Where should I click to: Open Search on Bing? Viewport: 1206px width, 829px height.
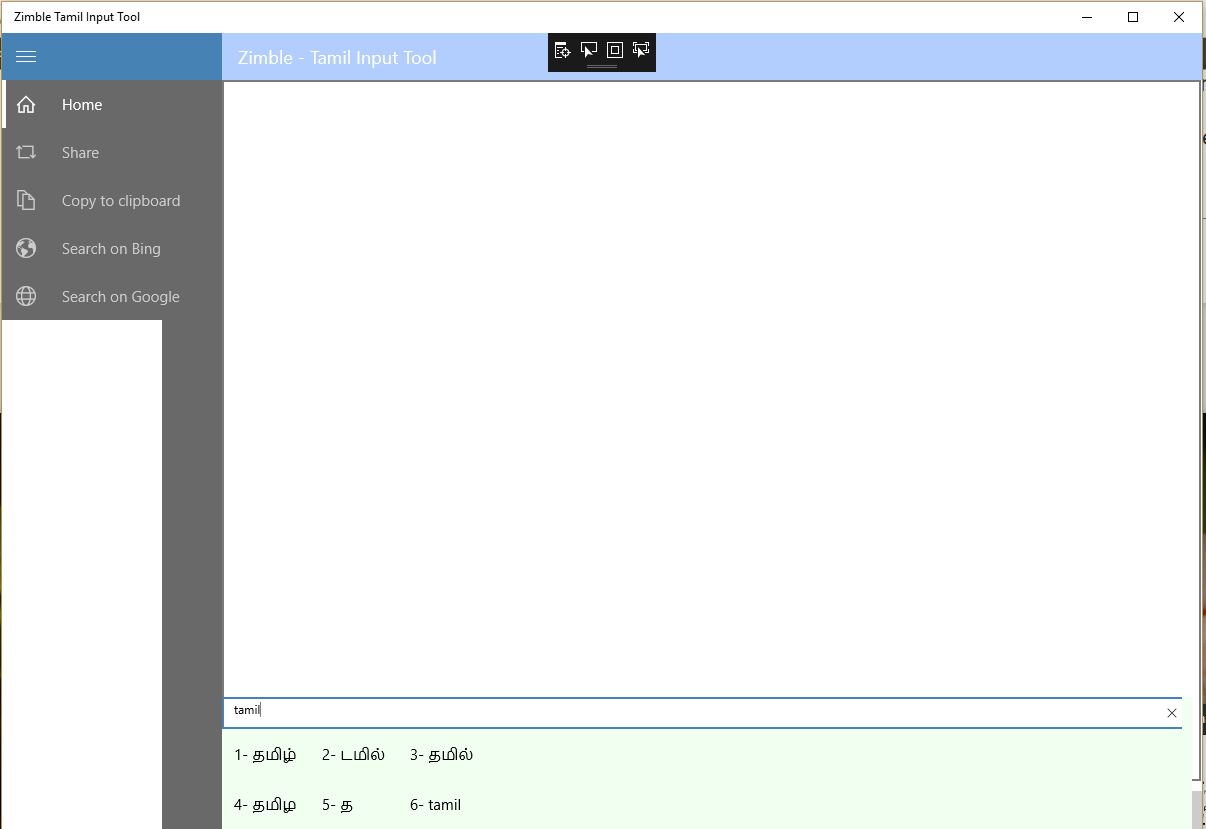pyautogui.click(x=112, y=249)
